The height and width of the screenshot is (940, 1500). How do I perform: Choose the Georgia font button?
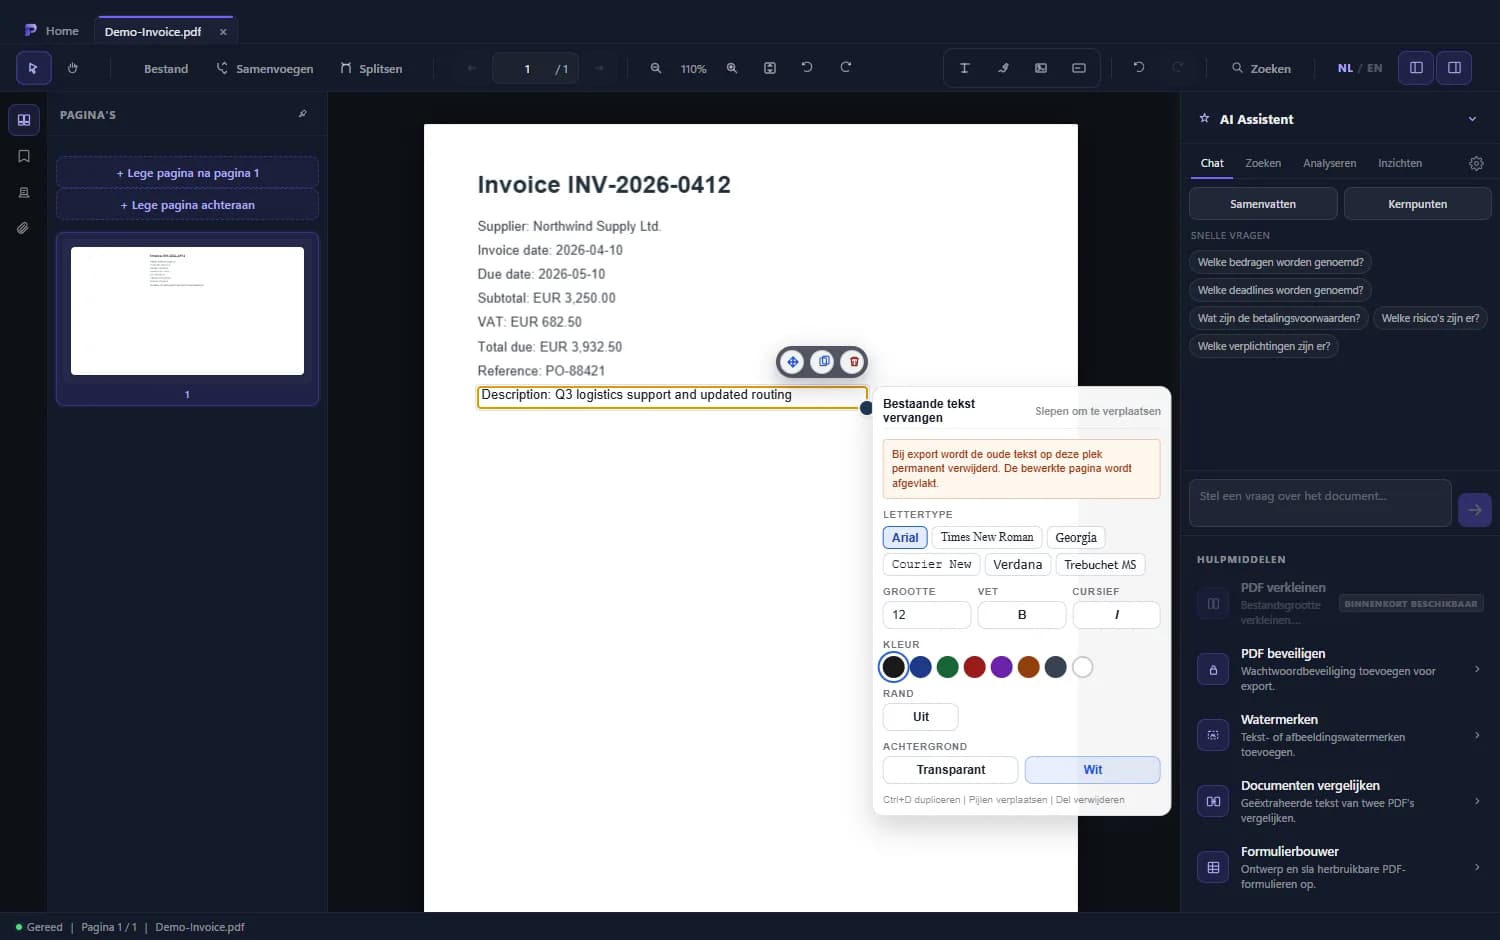(x=1076, y=538)
